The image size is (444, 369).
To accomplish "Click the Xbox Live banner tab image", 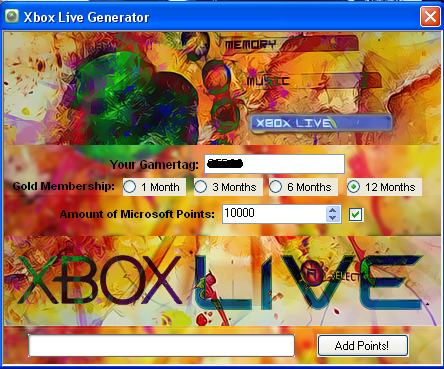I will 321,123.
